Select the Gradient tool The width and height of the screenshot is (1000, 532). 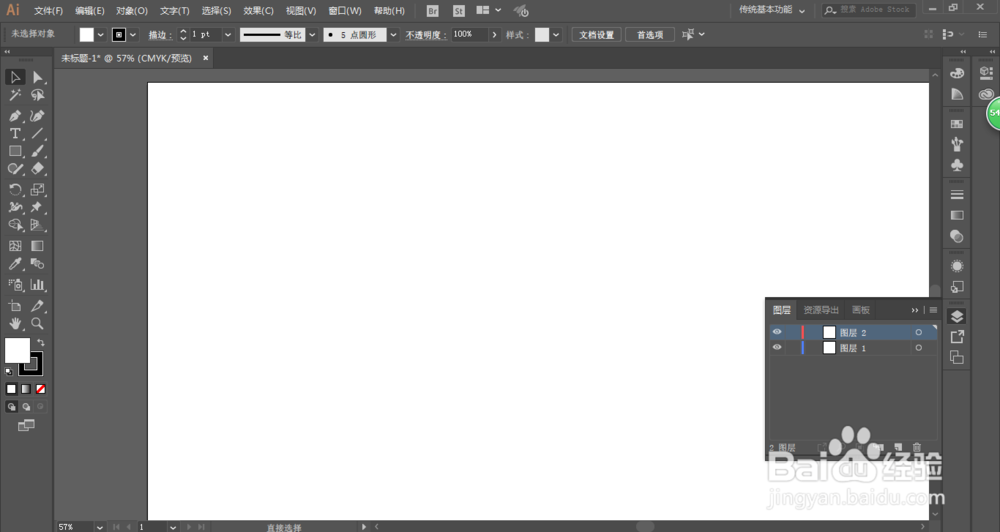38,246
